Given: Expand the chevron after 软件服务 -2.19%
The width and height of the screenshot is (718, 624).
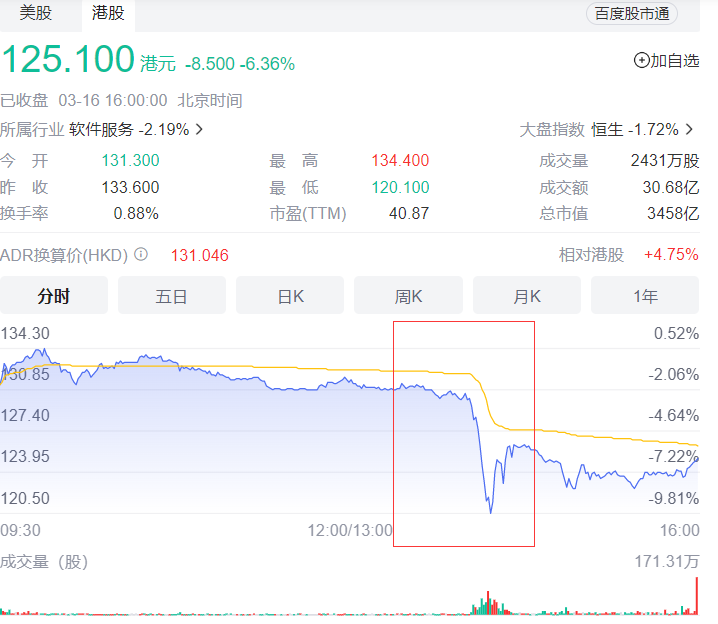Looking at the screenshot, I should coord(199,129).
